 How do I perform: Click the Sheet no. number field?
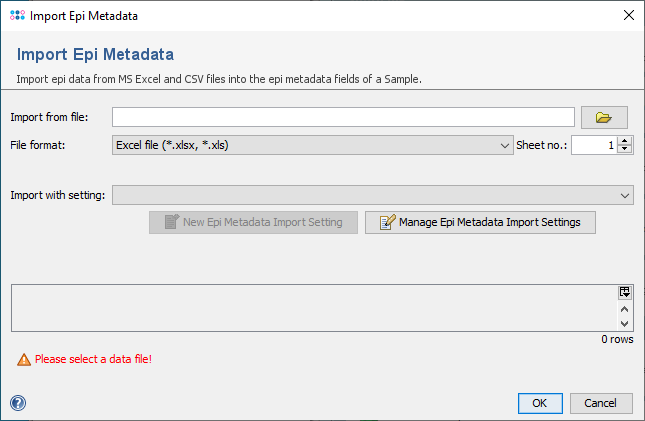pos(593,145)
